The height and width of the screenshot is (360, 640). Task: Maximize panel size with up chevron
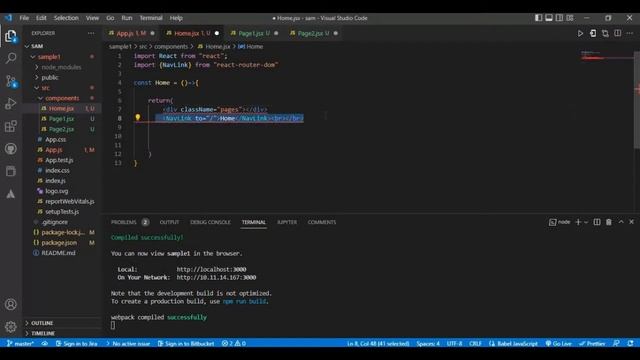(x=621, y=222)
